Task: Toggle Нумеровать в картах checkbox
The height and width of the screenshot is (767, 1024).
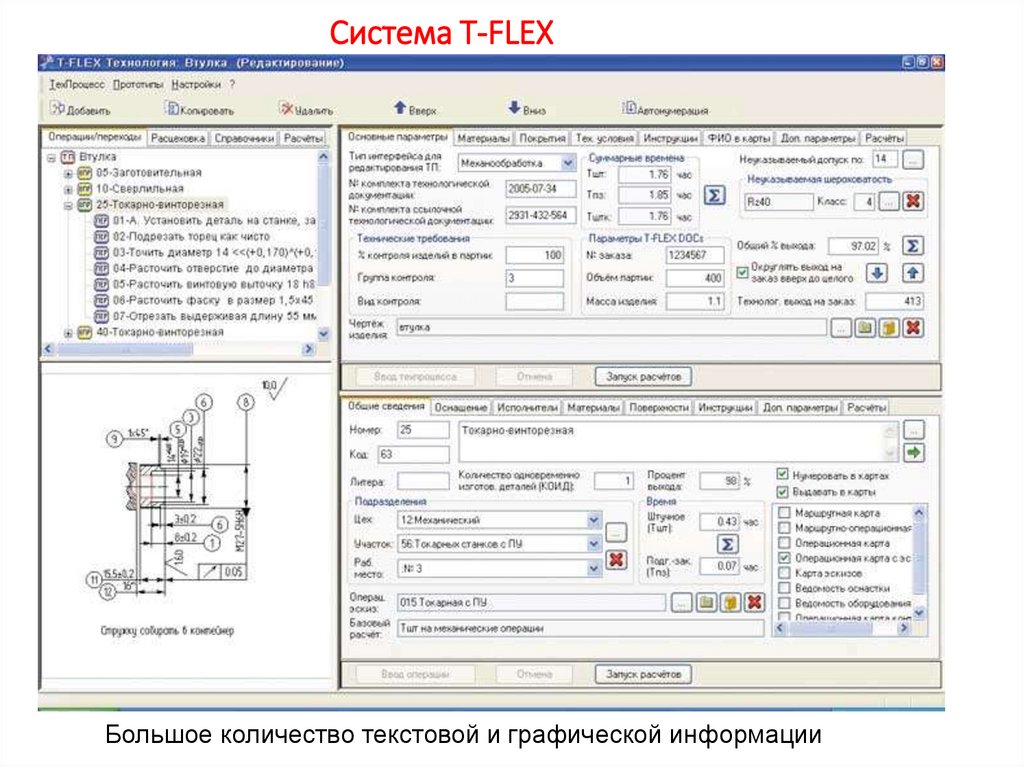Action: tap(782, 475)
